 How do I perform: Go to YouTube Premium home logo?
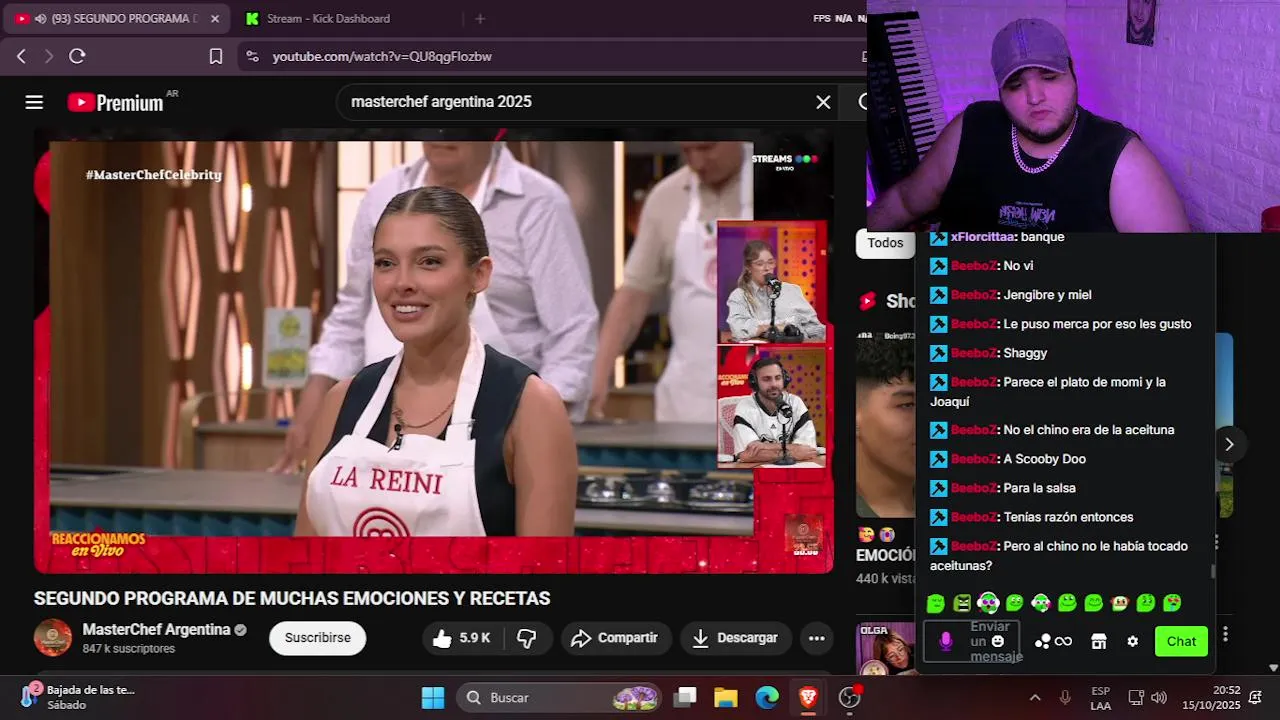pyautogui.click(x=115, y=102)
